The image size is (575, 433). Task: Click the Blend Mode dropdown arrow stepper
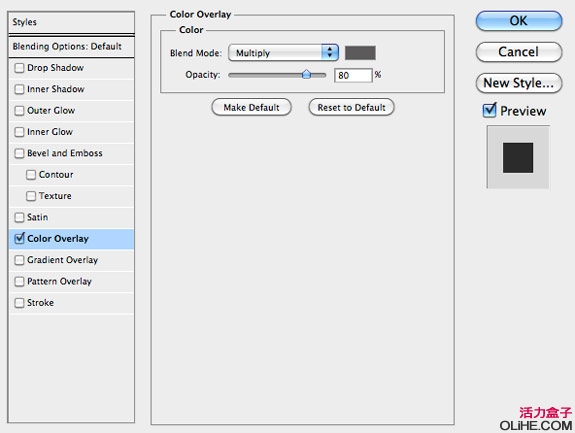[330, 52]
